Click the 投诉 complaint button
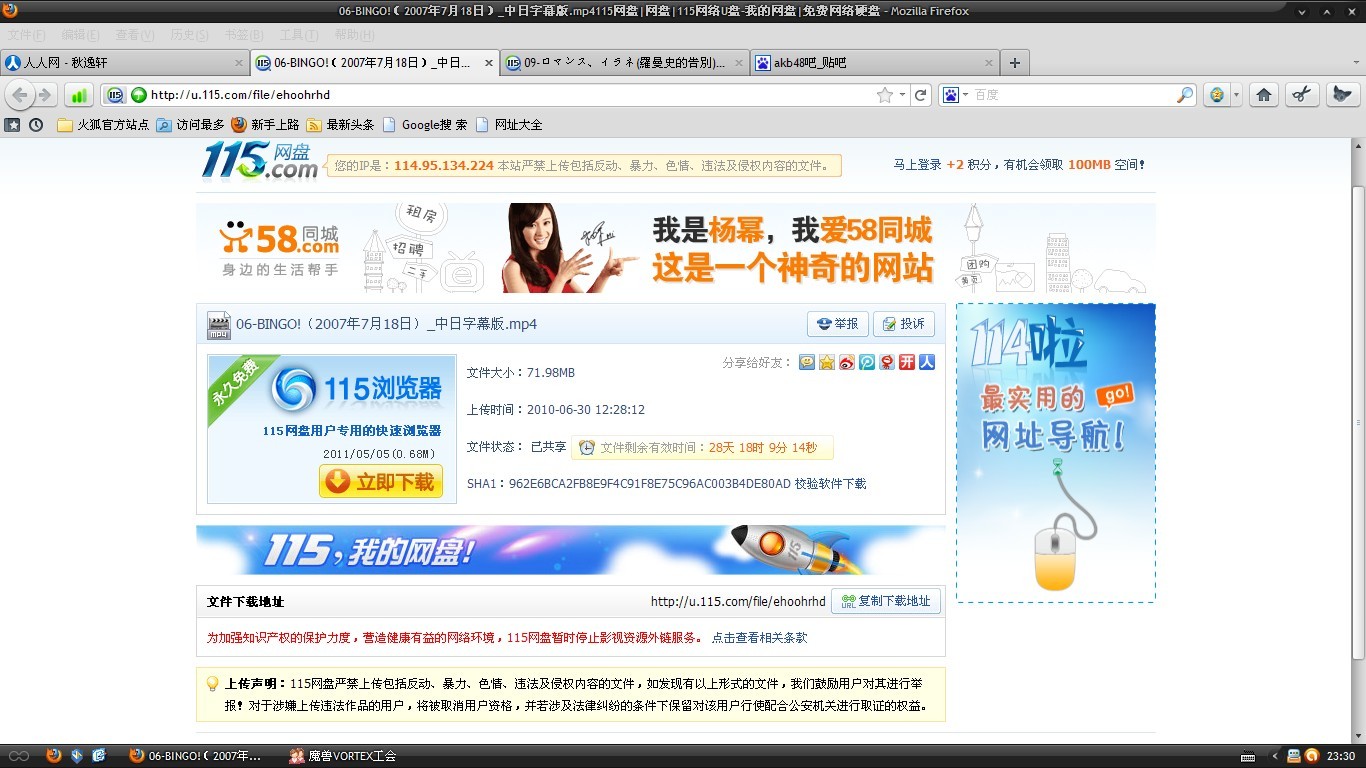 pos(904,324)
